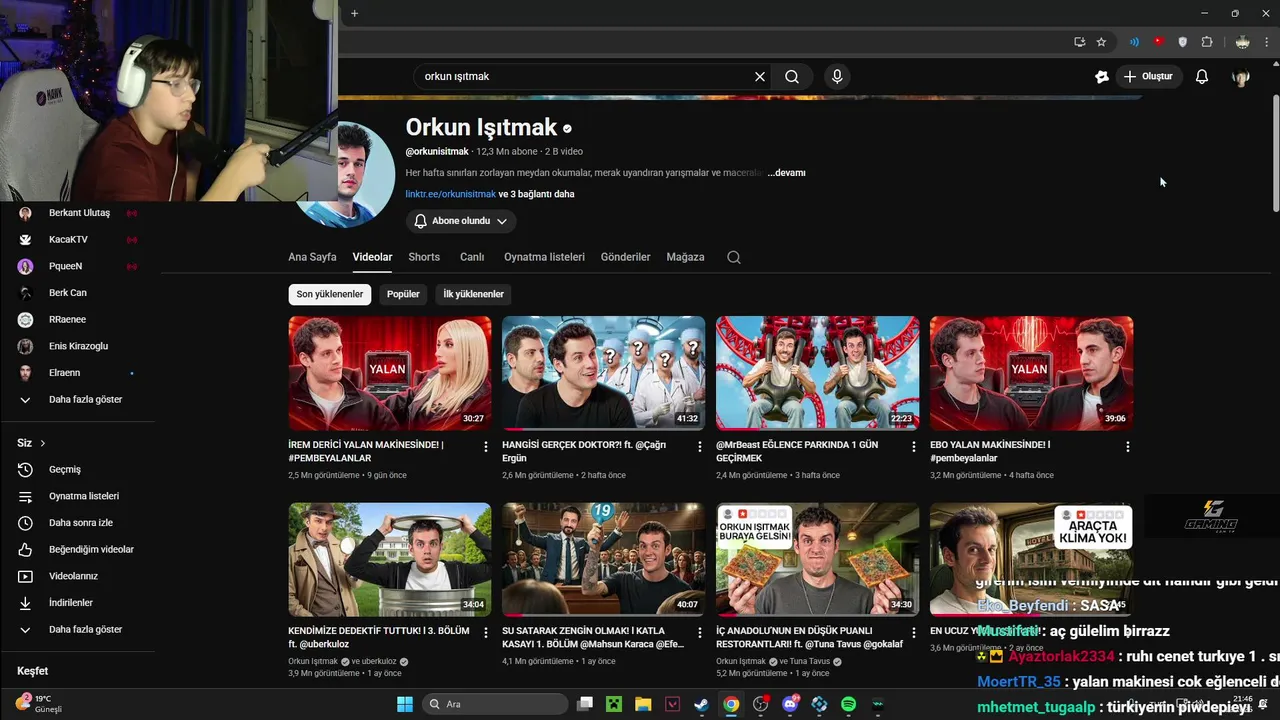Open the Chrome three-dot menu
The image size is (1280, 720).
(x=1268, y=42)
